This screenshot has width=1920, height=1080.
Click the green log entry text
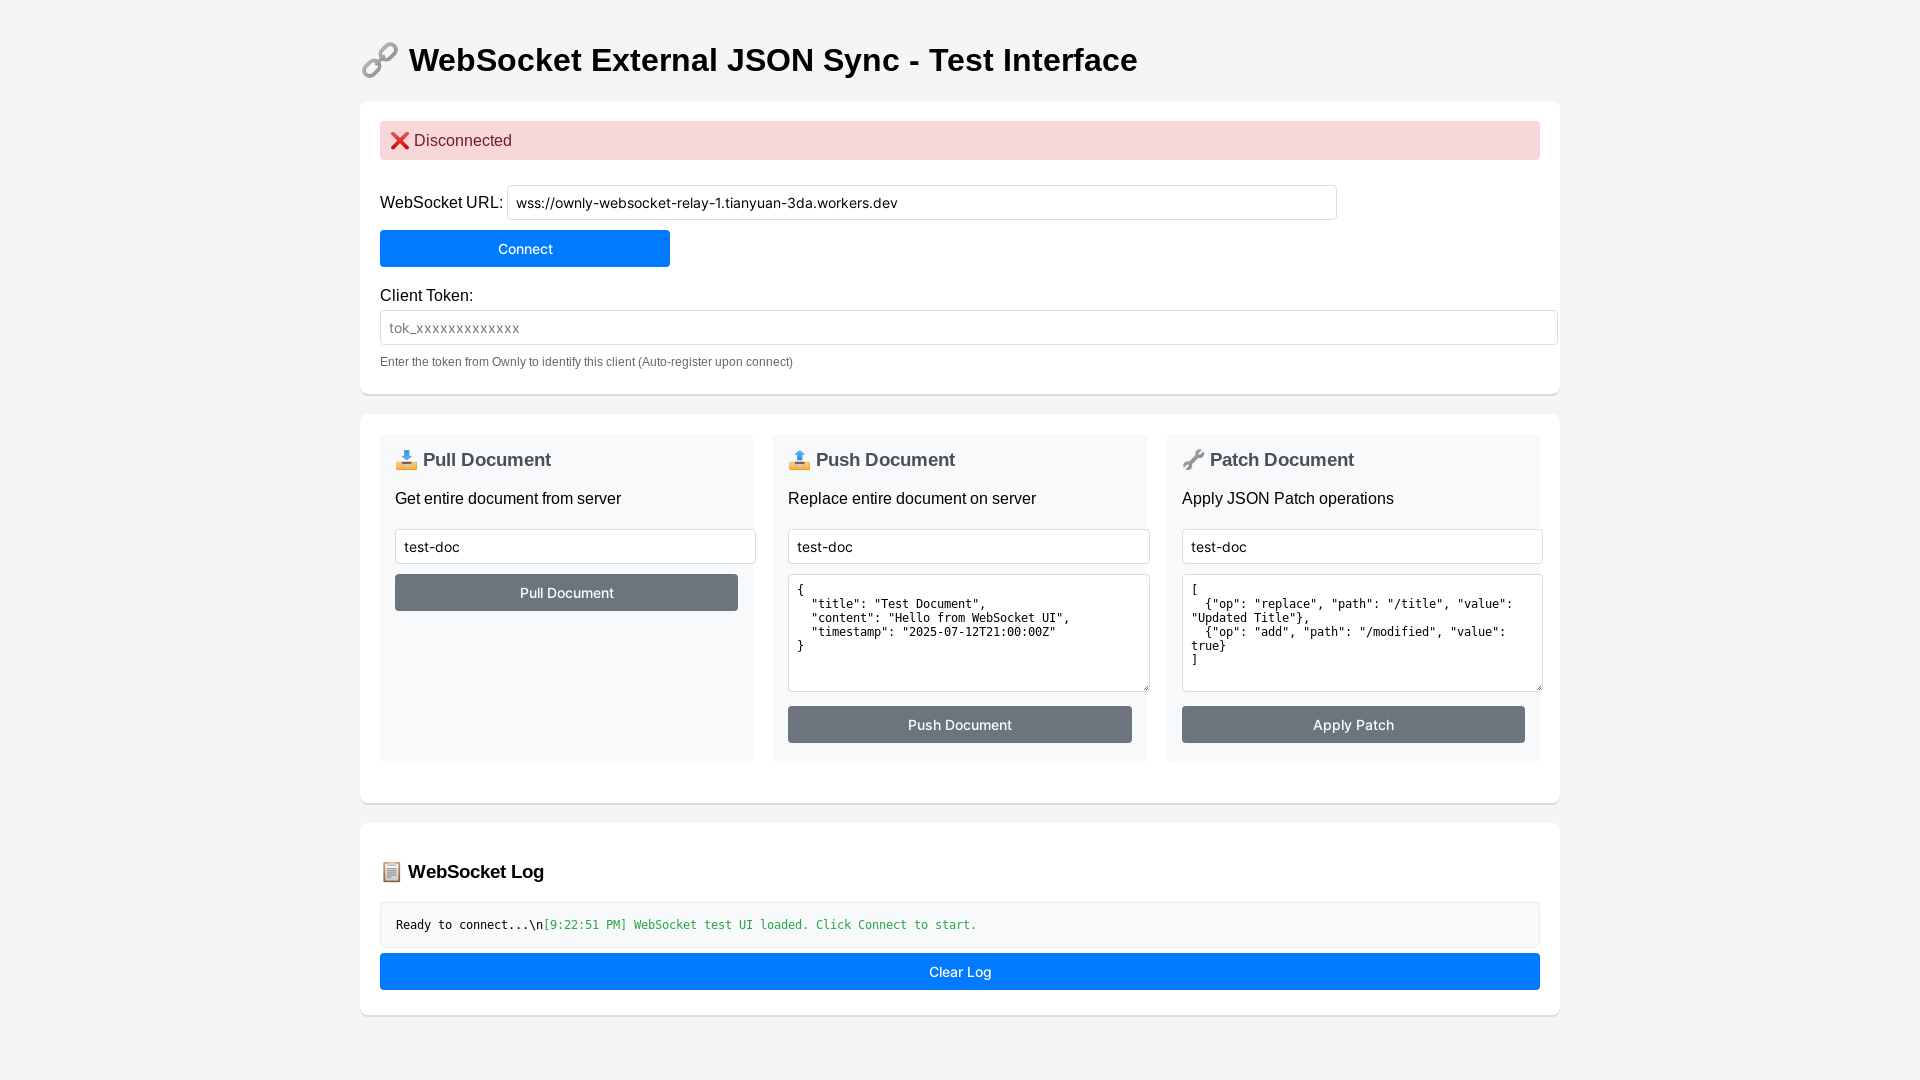(760, 925)
